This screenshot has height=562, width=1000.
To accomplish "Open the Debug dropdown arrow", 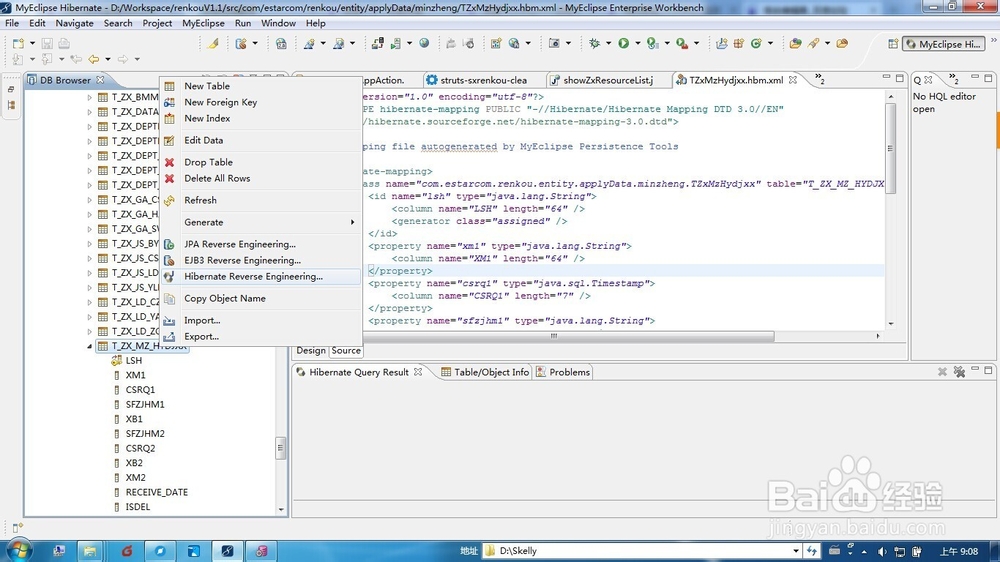I will pyautogui.click(x=608, y=43).
